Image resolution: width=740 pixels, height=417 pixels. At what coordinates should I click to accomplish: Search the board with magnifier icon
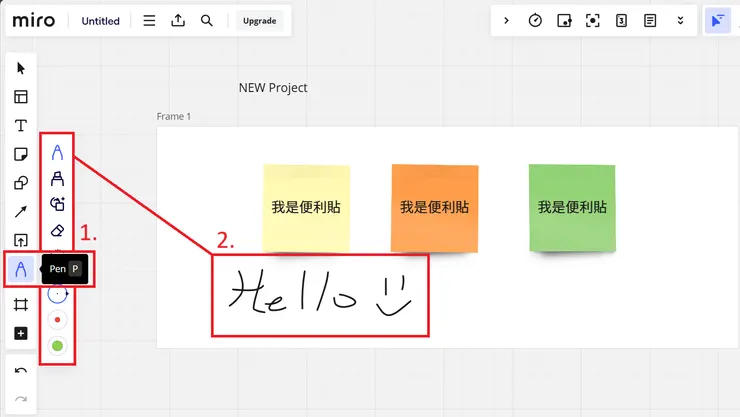207,21
